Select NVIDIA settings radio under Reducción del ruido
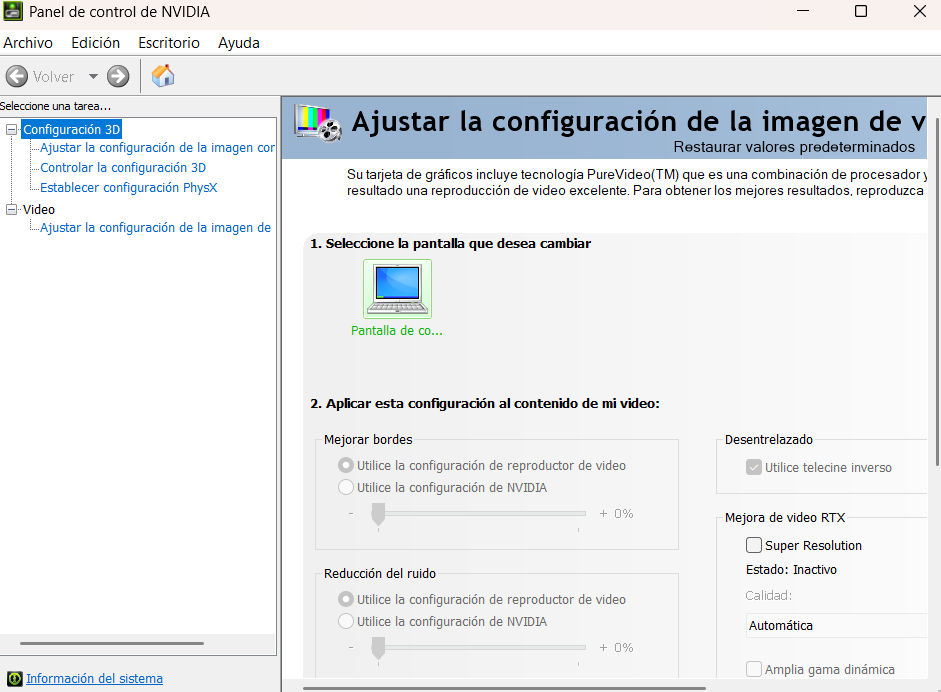The width and height of the screenshot is (941, 692). [x=346, y=621]
